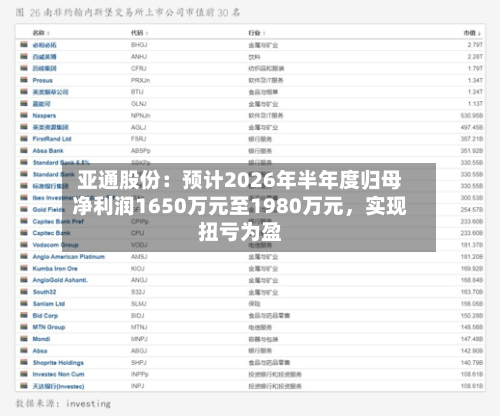
Task: Select the market cap value '2.79T'
Action: pos(475,45)
